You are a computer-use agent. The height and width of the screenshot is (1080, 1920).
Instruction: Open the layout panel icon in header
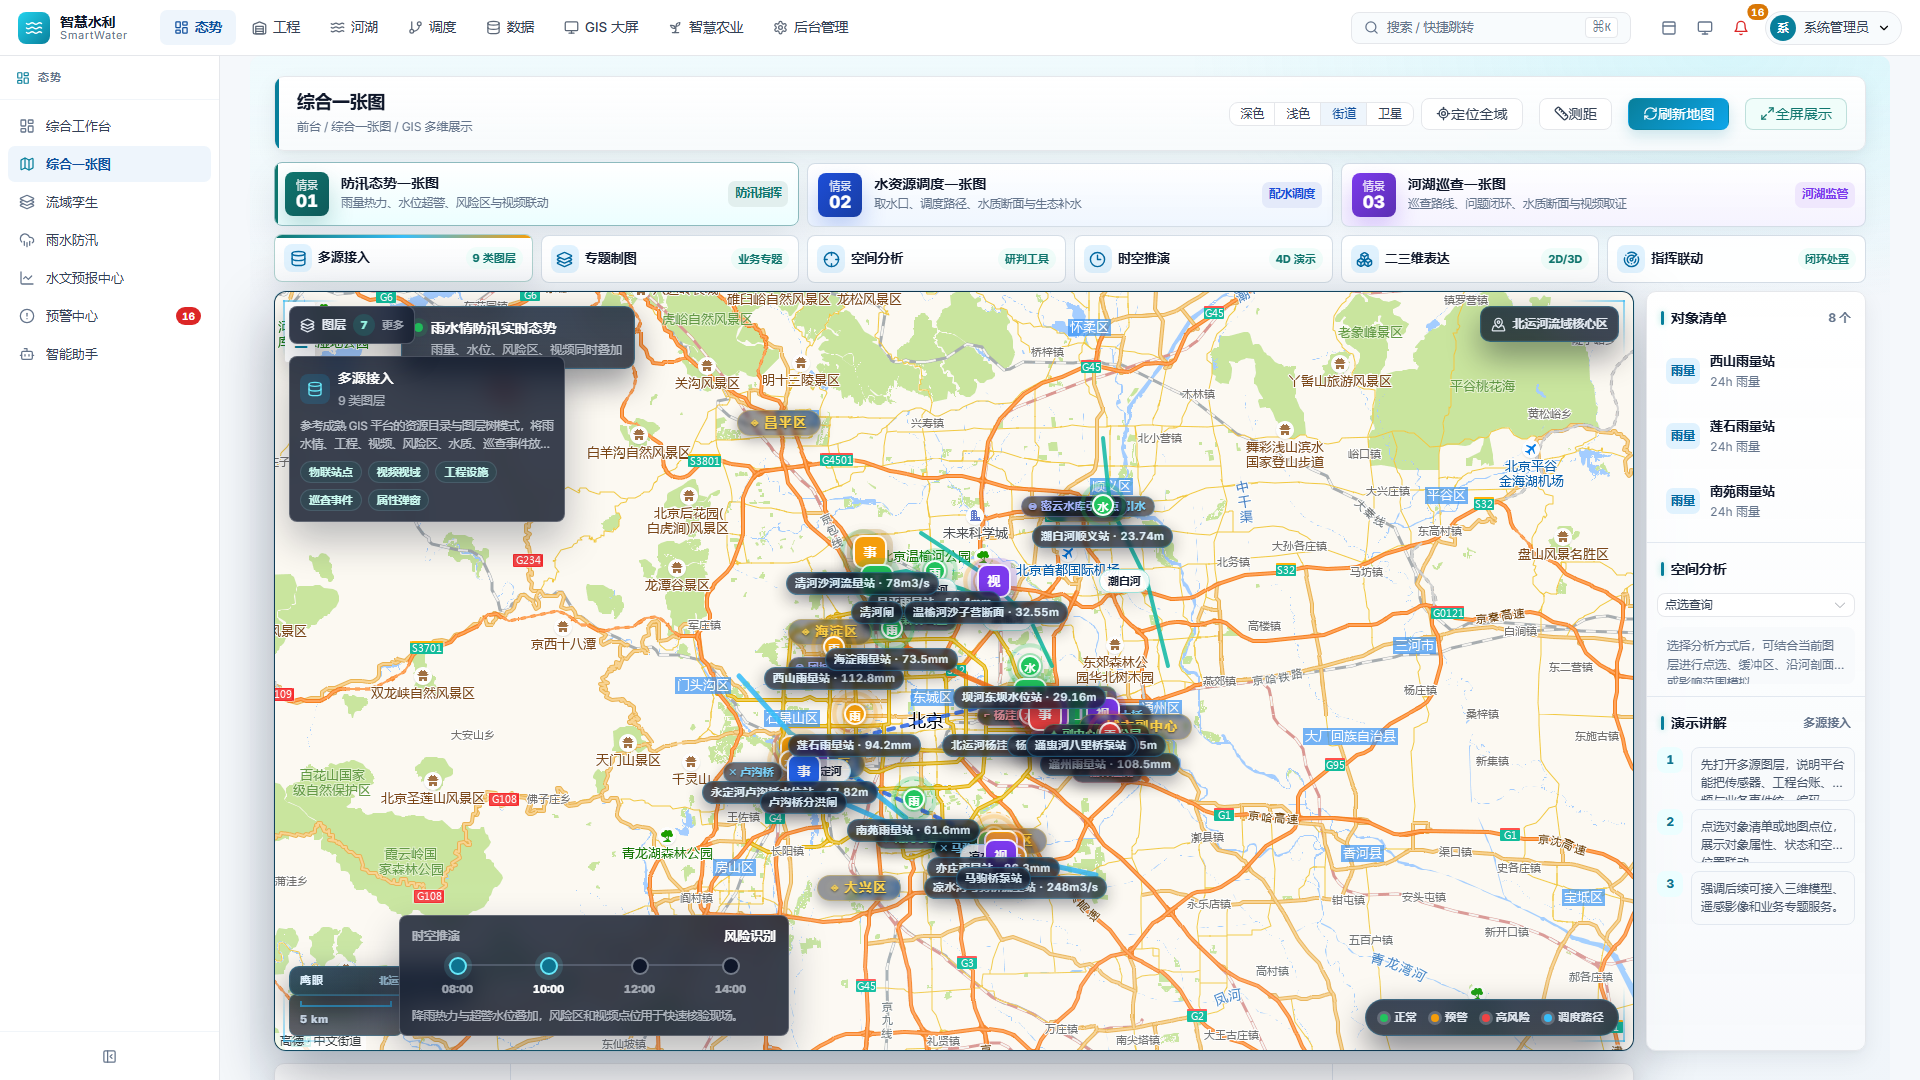1669,28
